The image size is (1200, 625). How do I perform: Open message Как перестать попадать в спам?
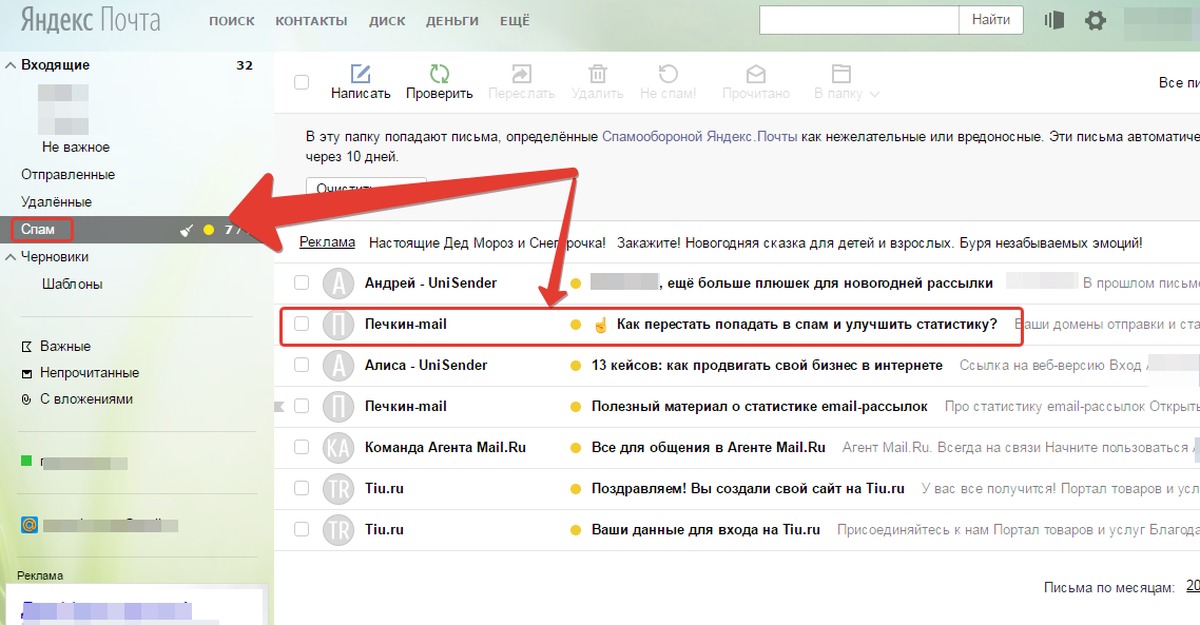pos(806,324)
